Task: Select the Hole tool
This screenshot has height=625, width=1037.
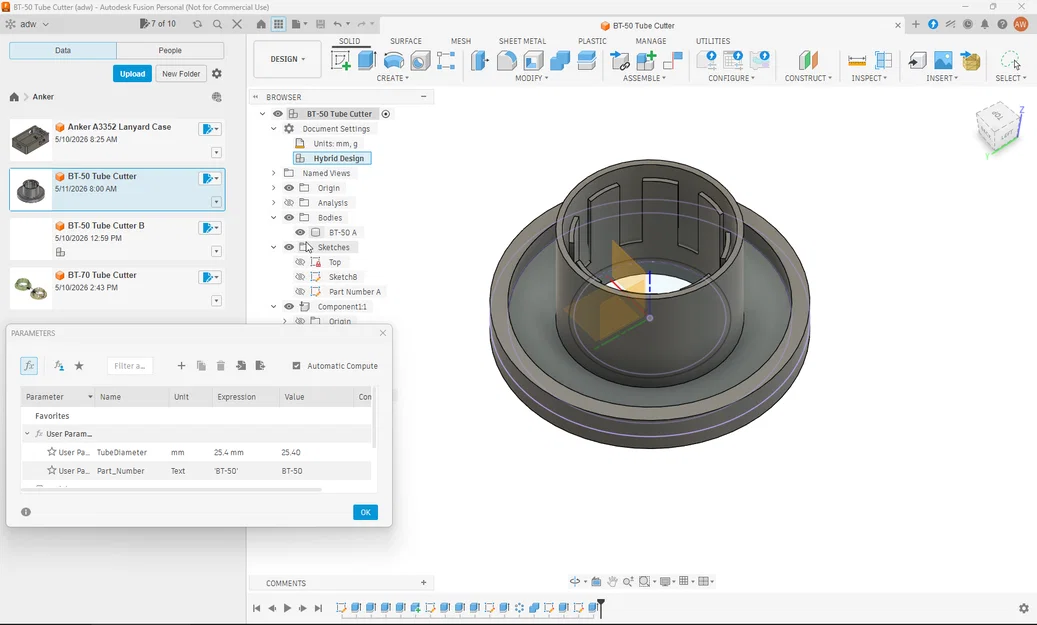Action: pyautogui.click(x=420, y=61)
